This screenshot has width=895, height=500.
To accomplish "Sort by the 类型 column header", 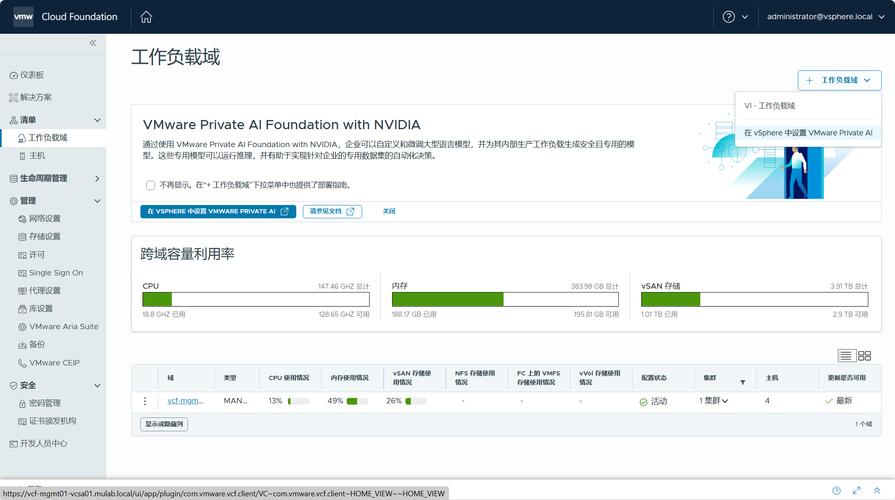I will click(x=230, y=378).
